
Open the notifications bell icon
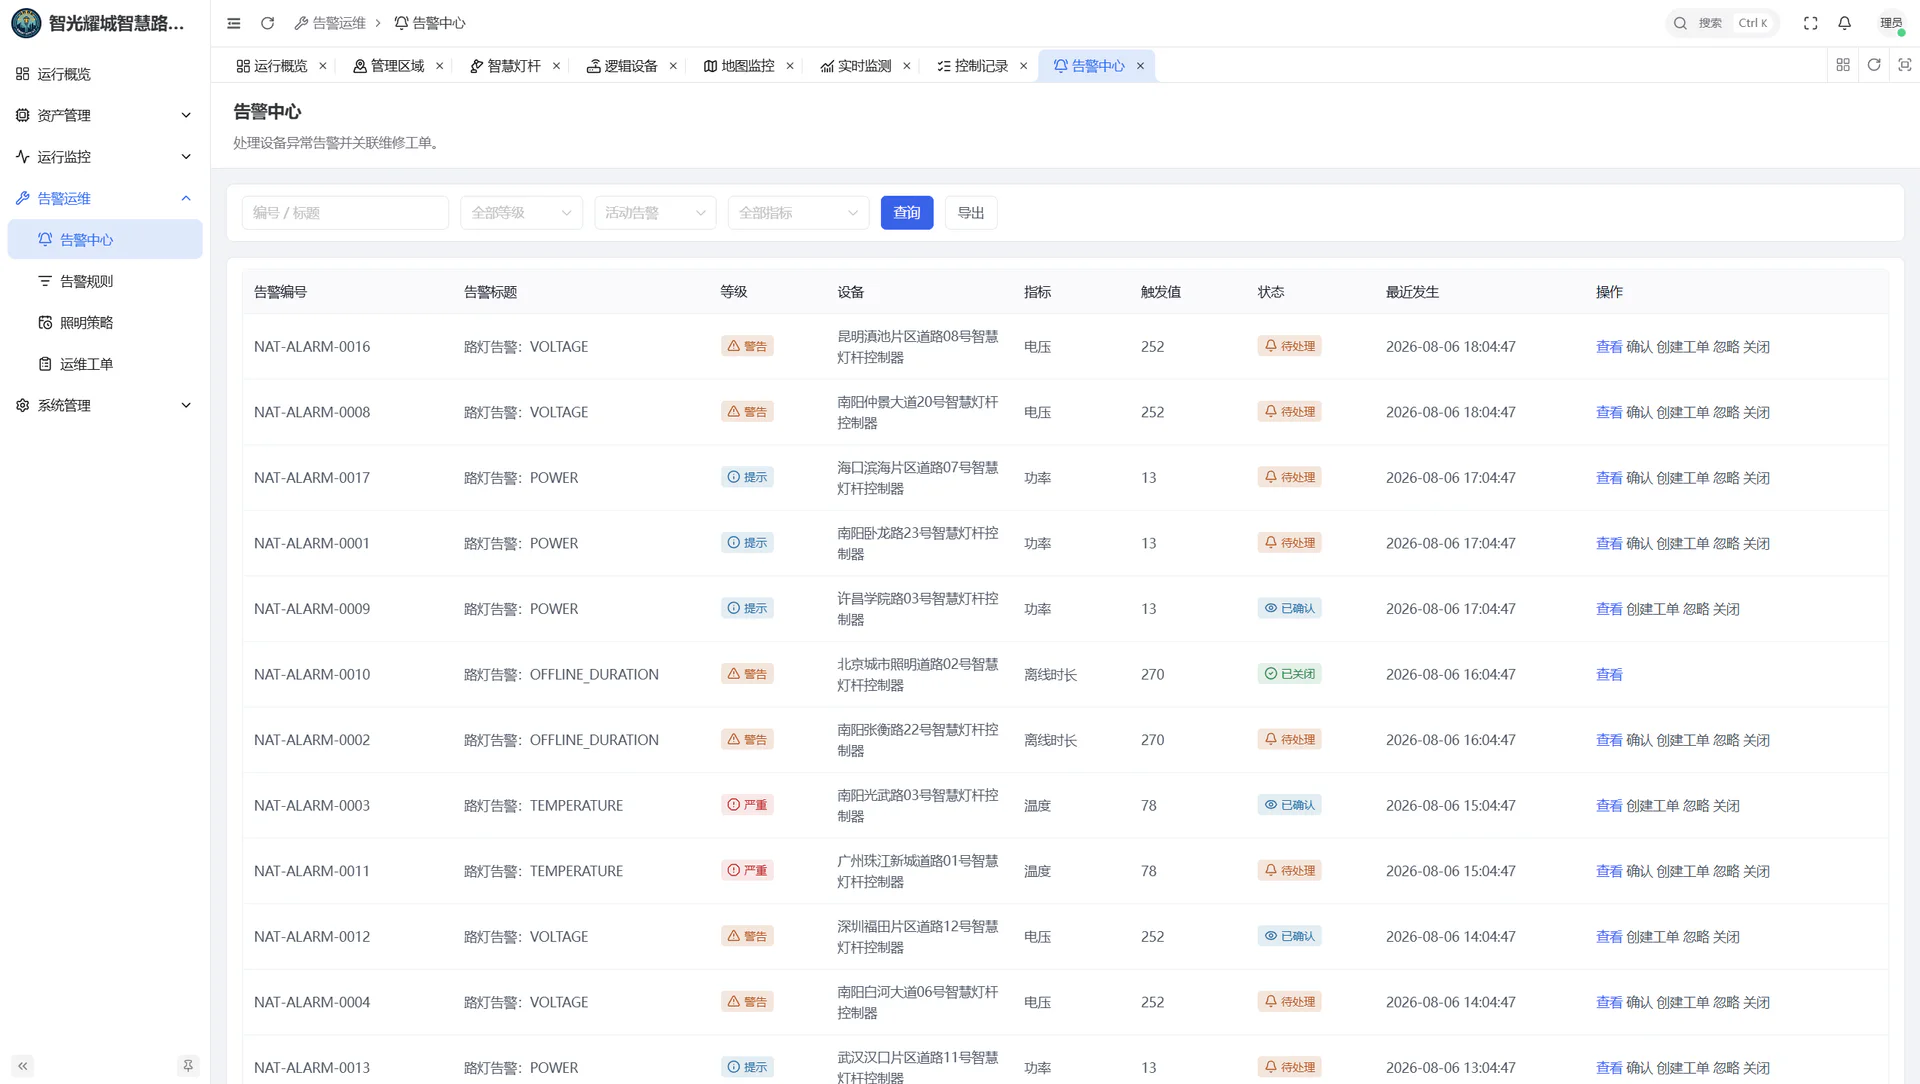coord(1844,23)
